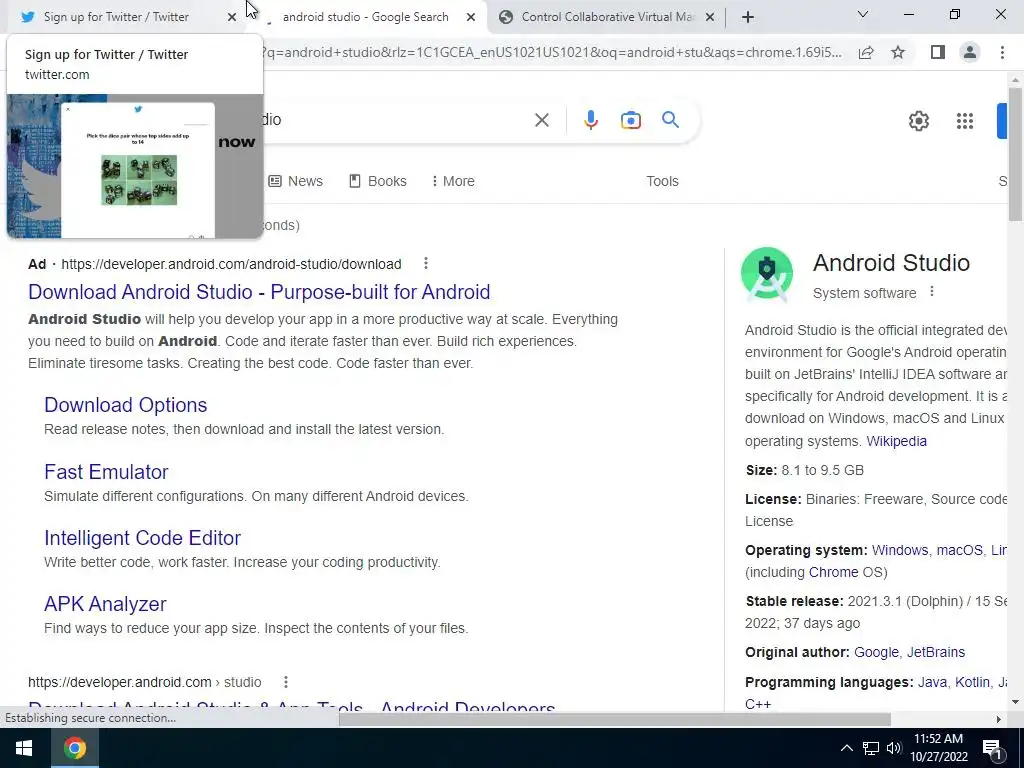Click the vertical page scrollbar thumb
The height and width of the screenshot is (768, 1024).
click(x=1015, y=153)
